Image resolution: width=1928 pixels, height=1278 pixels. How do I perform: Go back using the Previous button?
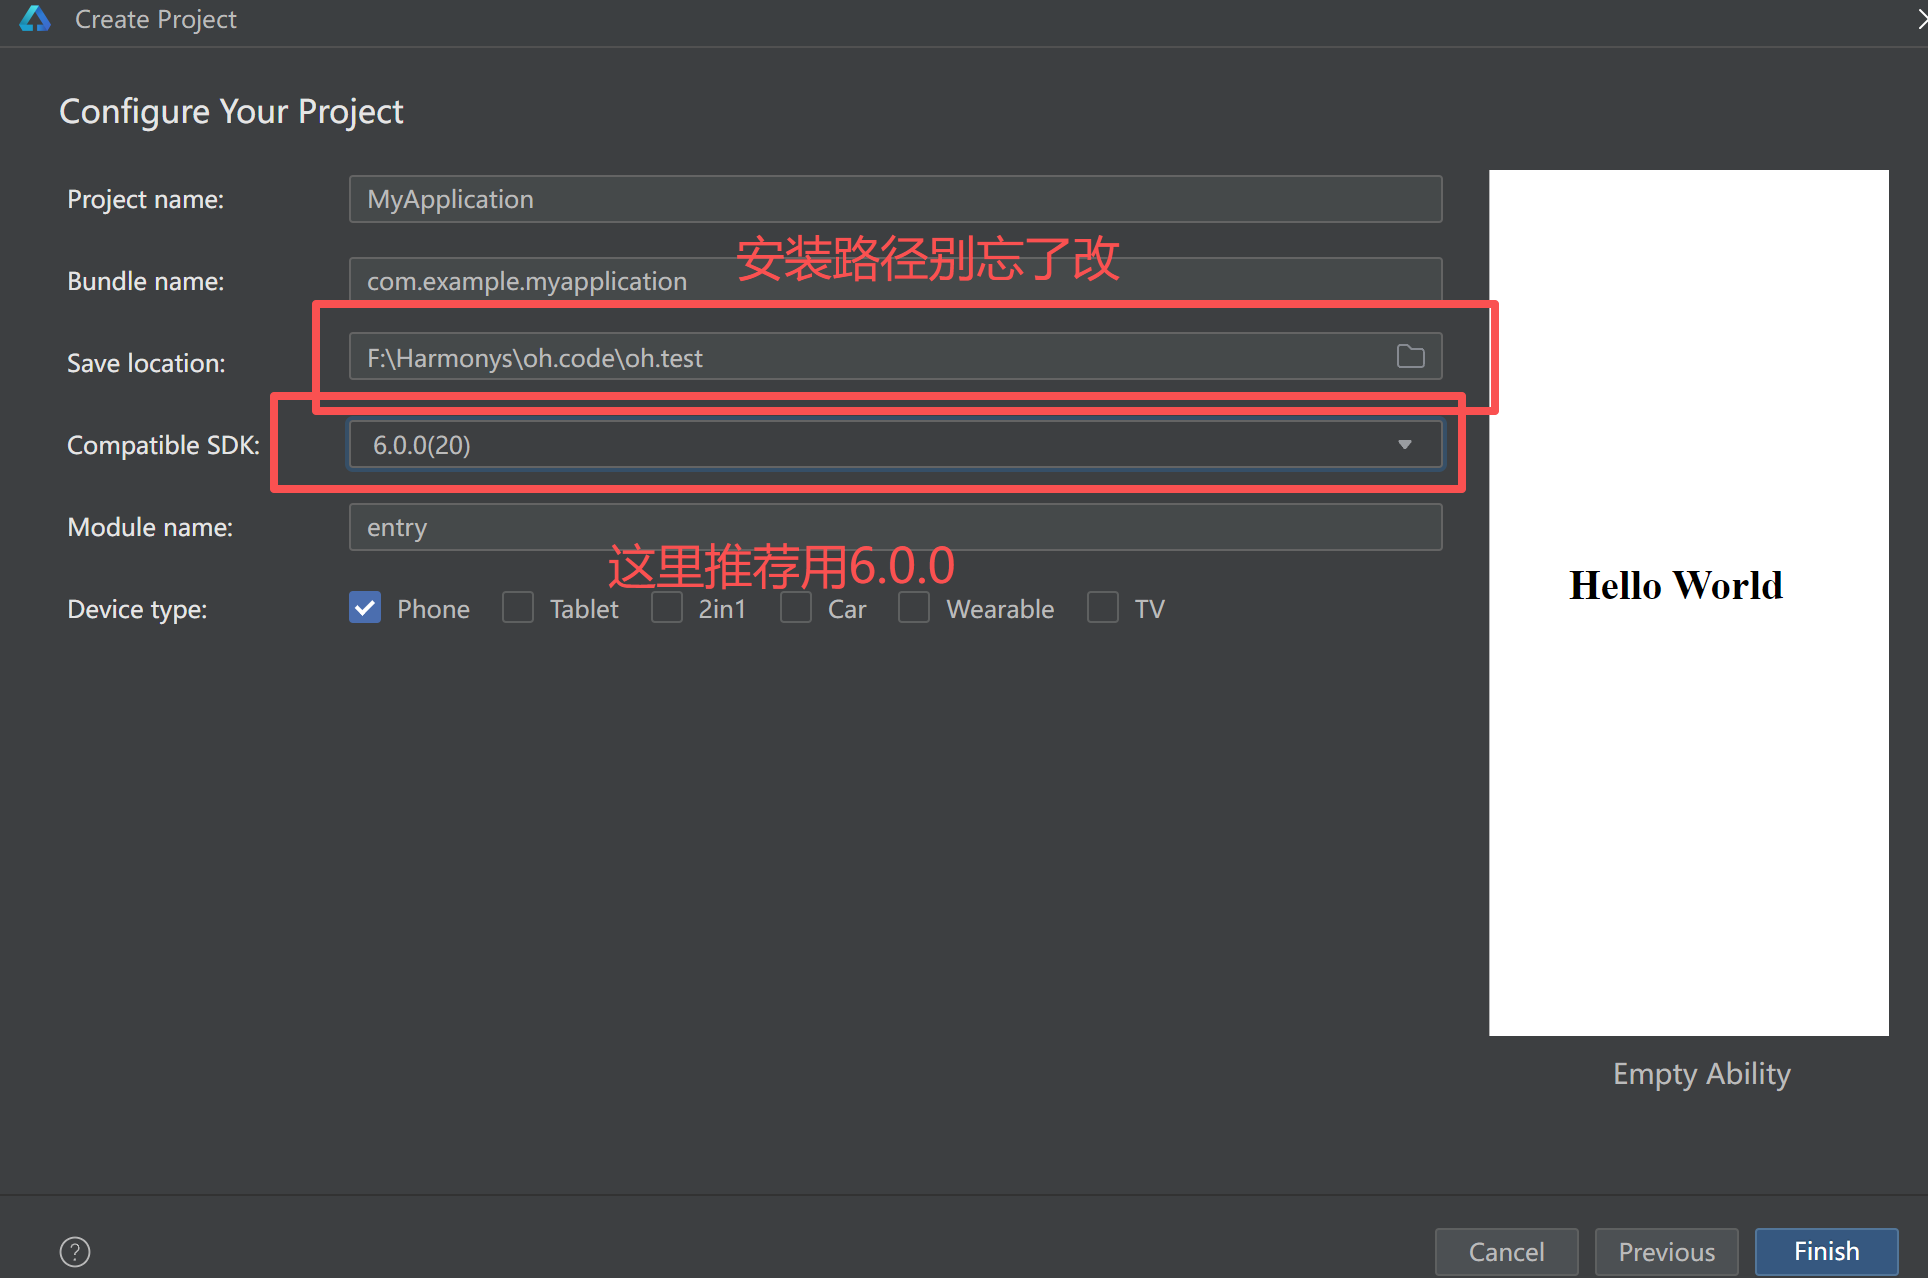pyautogui.click(x=1666, y=1250)
